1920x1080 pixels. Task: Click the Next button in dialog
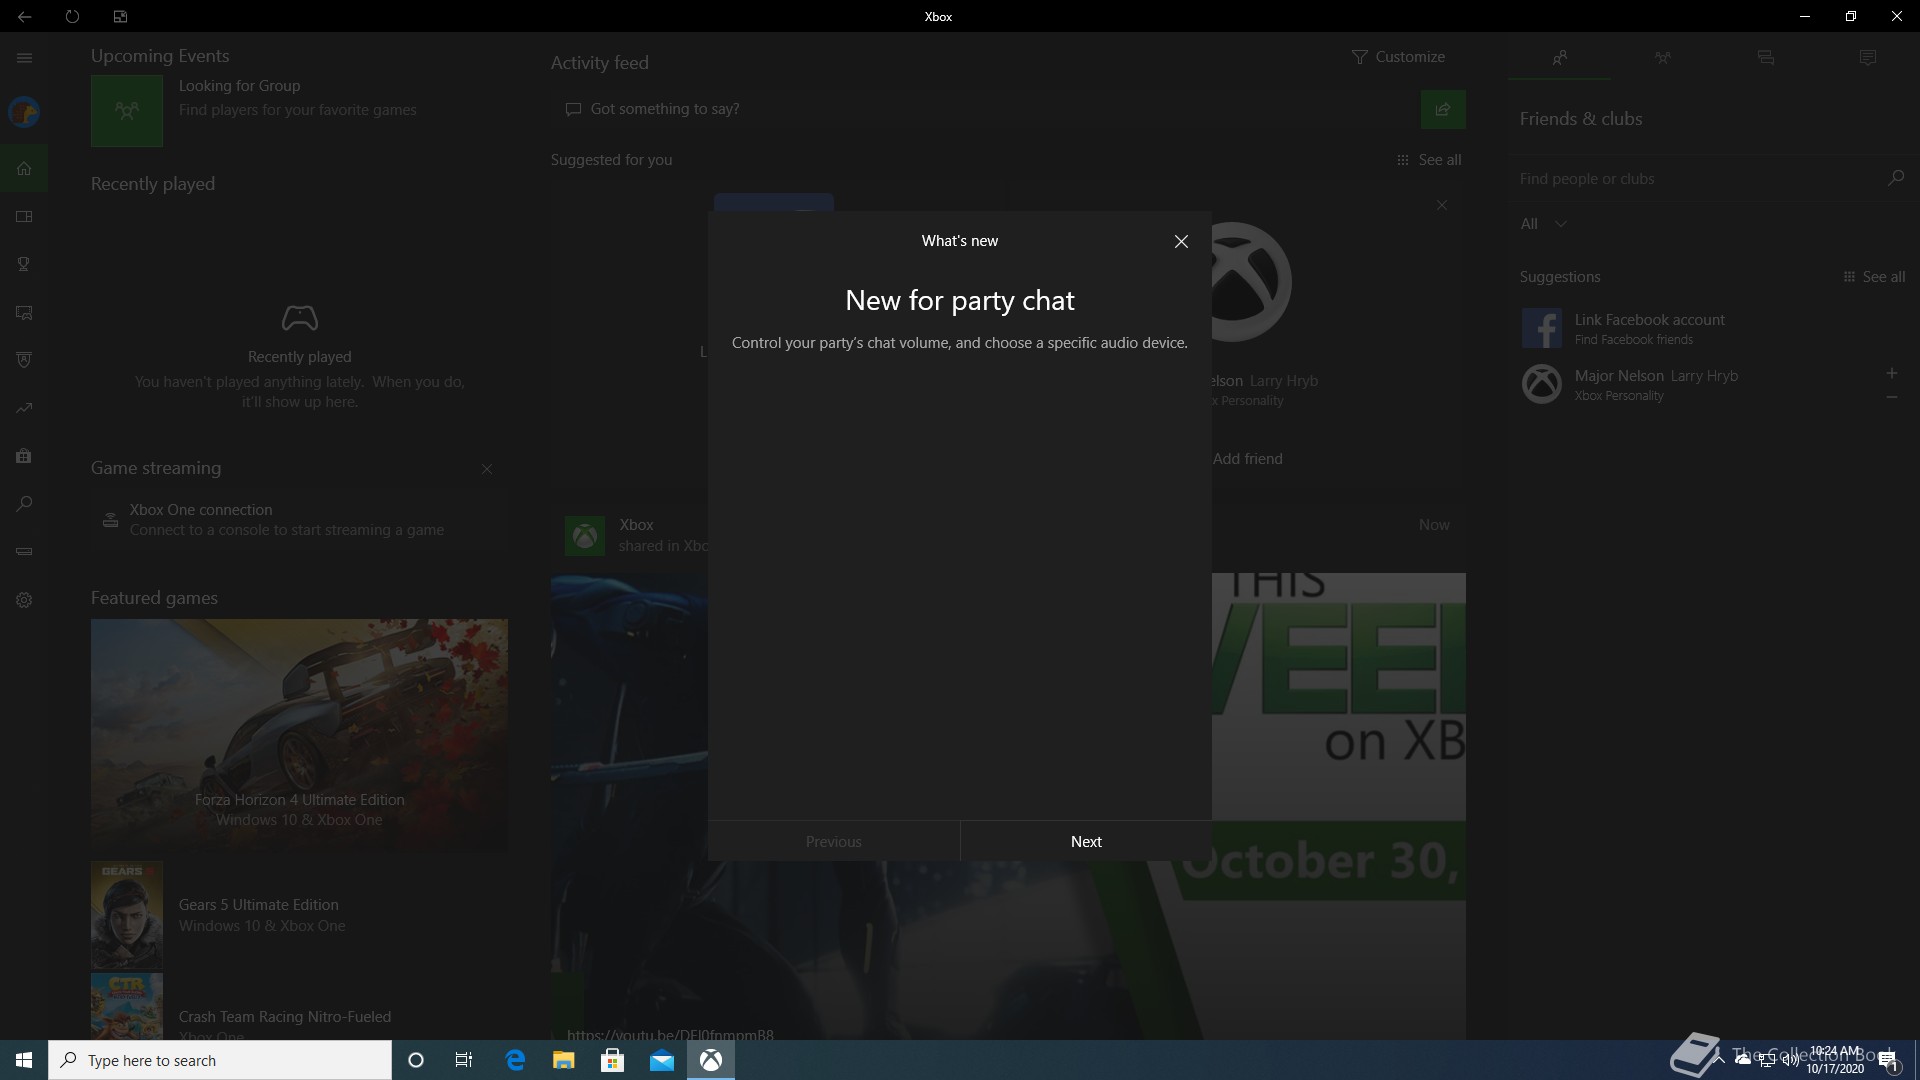1086,841
